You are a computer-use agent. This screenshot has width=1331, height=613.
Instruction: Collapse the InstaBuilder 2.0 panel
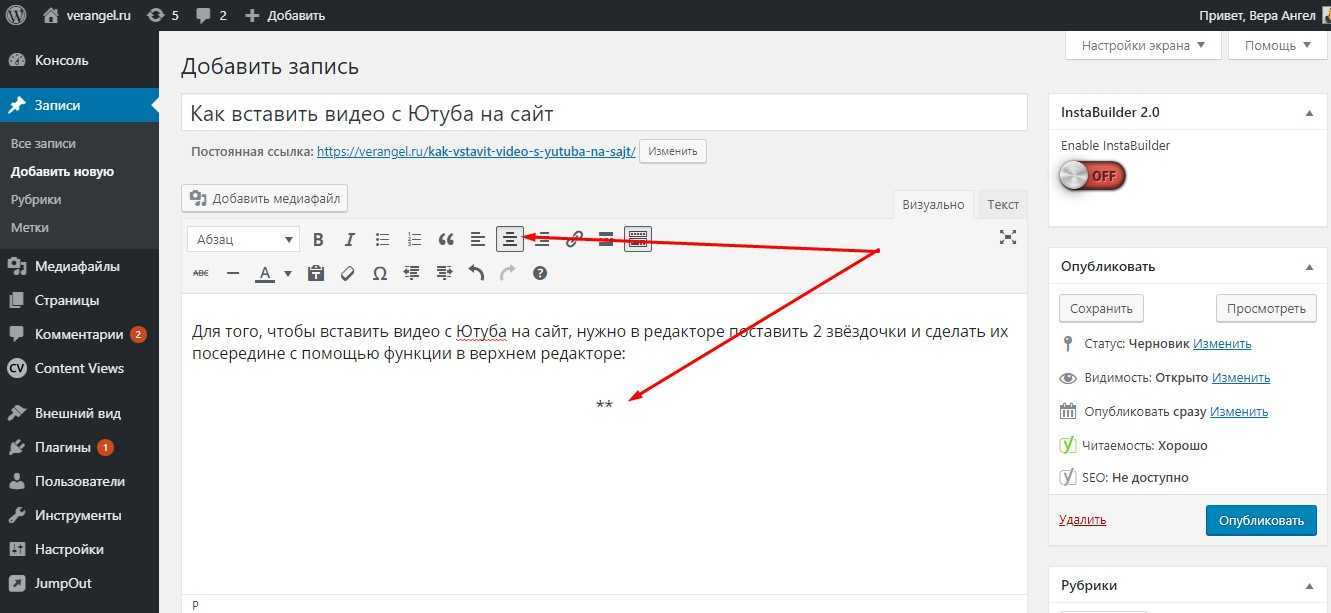pos(1310,113)
